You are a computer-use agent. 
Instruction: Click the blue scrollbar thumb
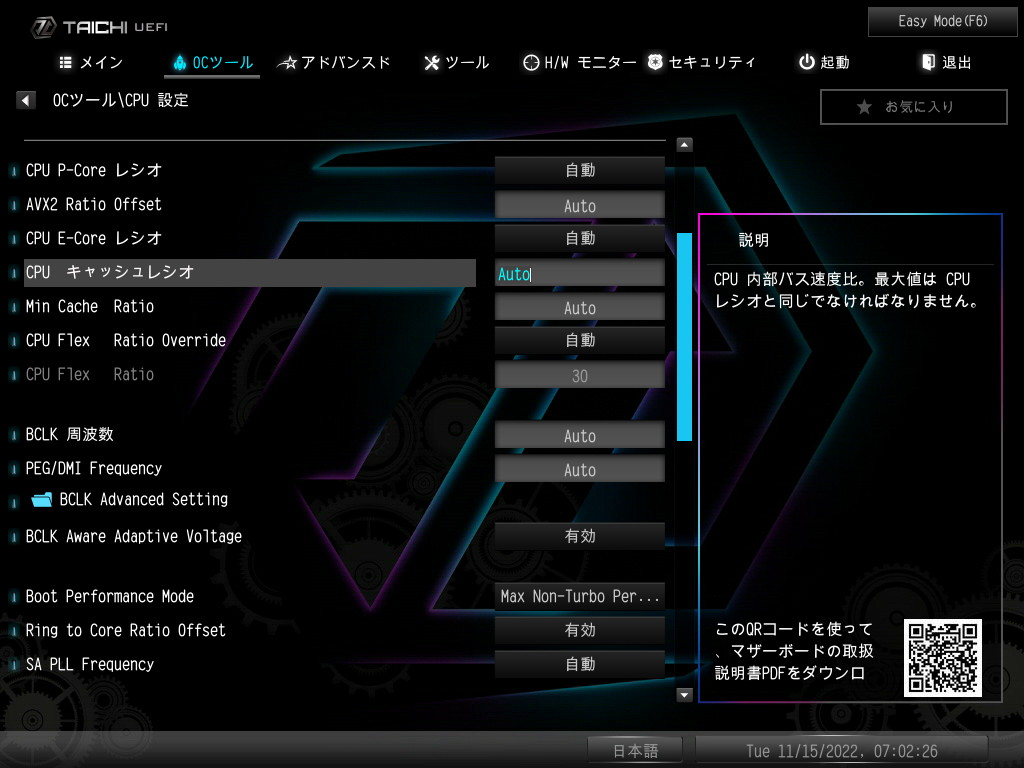click(684, 337)
